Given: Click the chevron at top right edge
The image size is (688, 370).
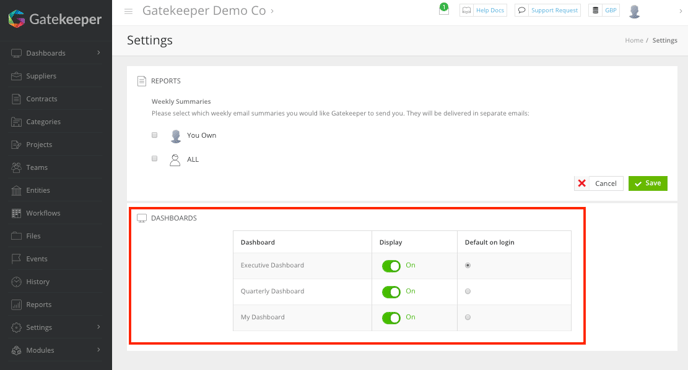Looking at the screenshot, I should pyautogui.click(x=681, y=11).
